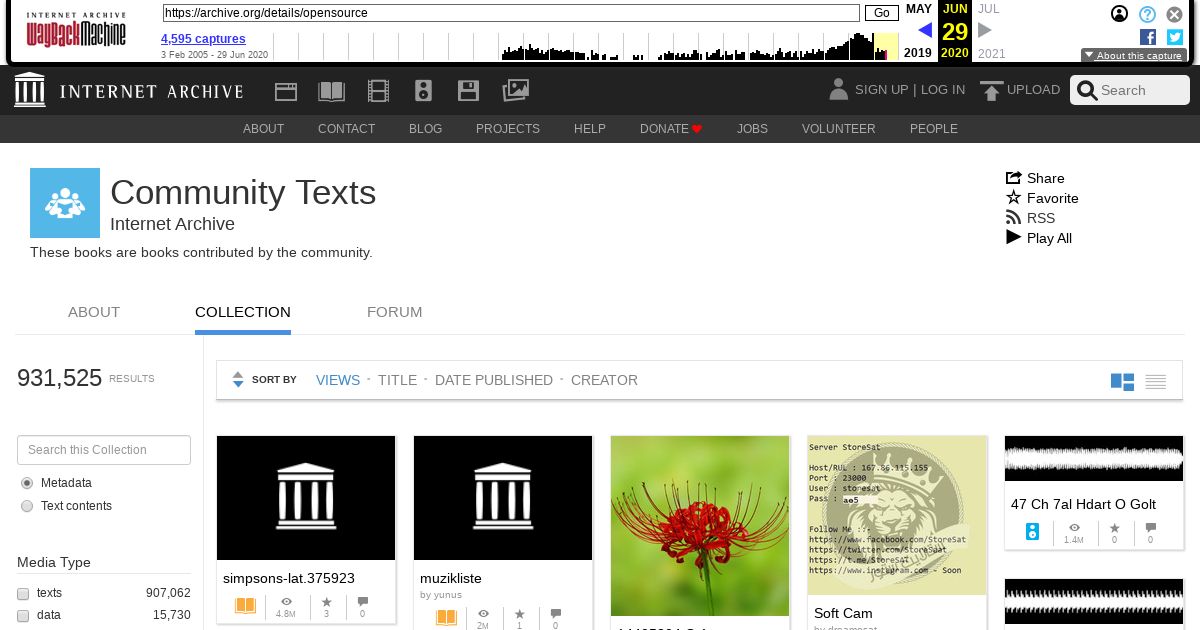The width and height of the screenshot is (1200, 630).
Task: Switch to the ABOUT tab
Action: tap(94, 312)
